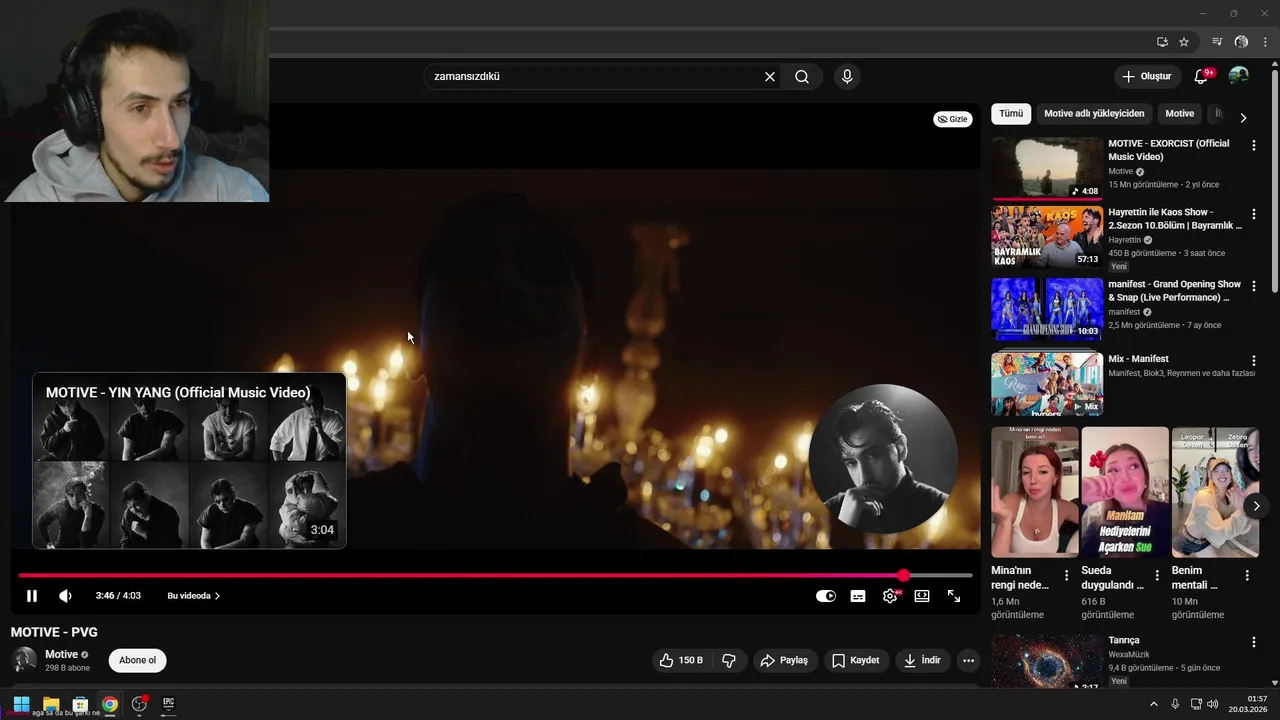Like the video with thumbs up 150 B
The width and height of the screenshot is (1280, 720).
(x=681, y=661)
